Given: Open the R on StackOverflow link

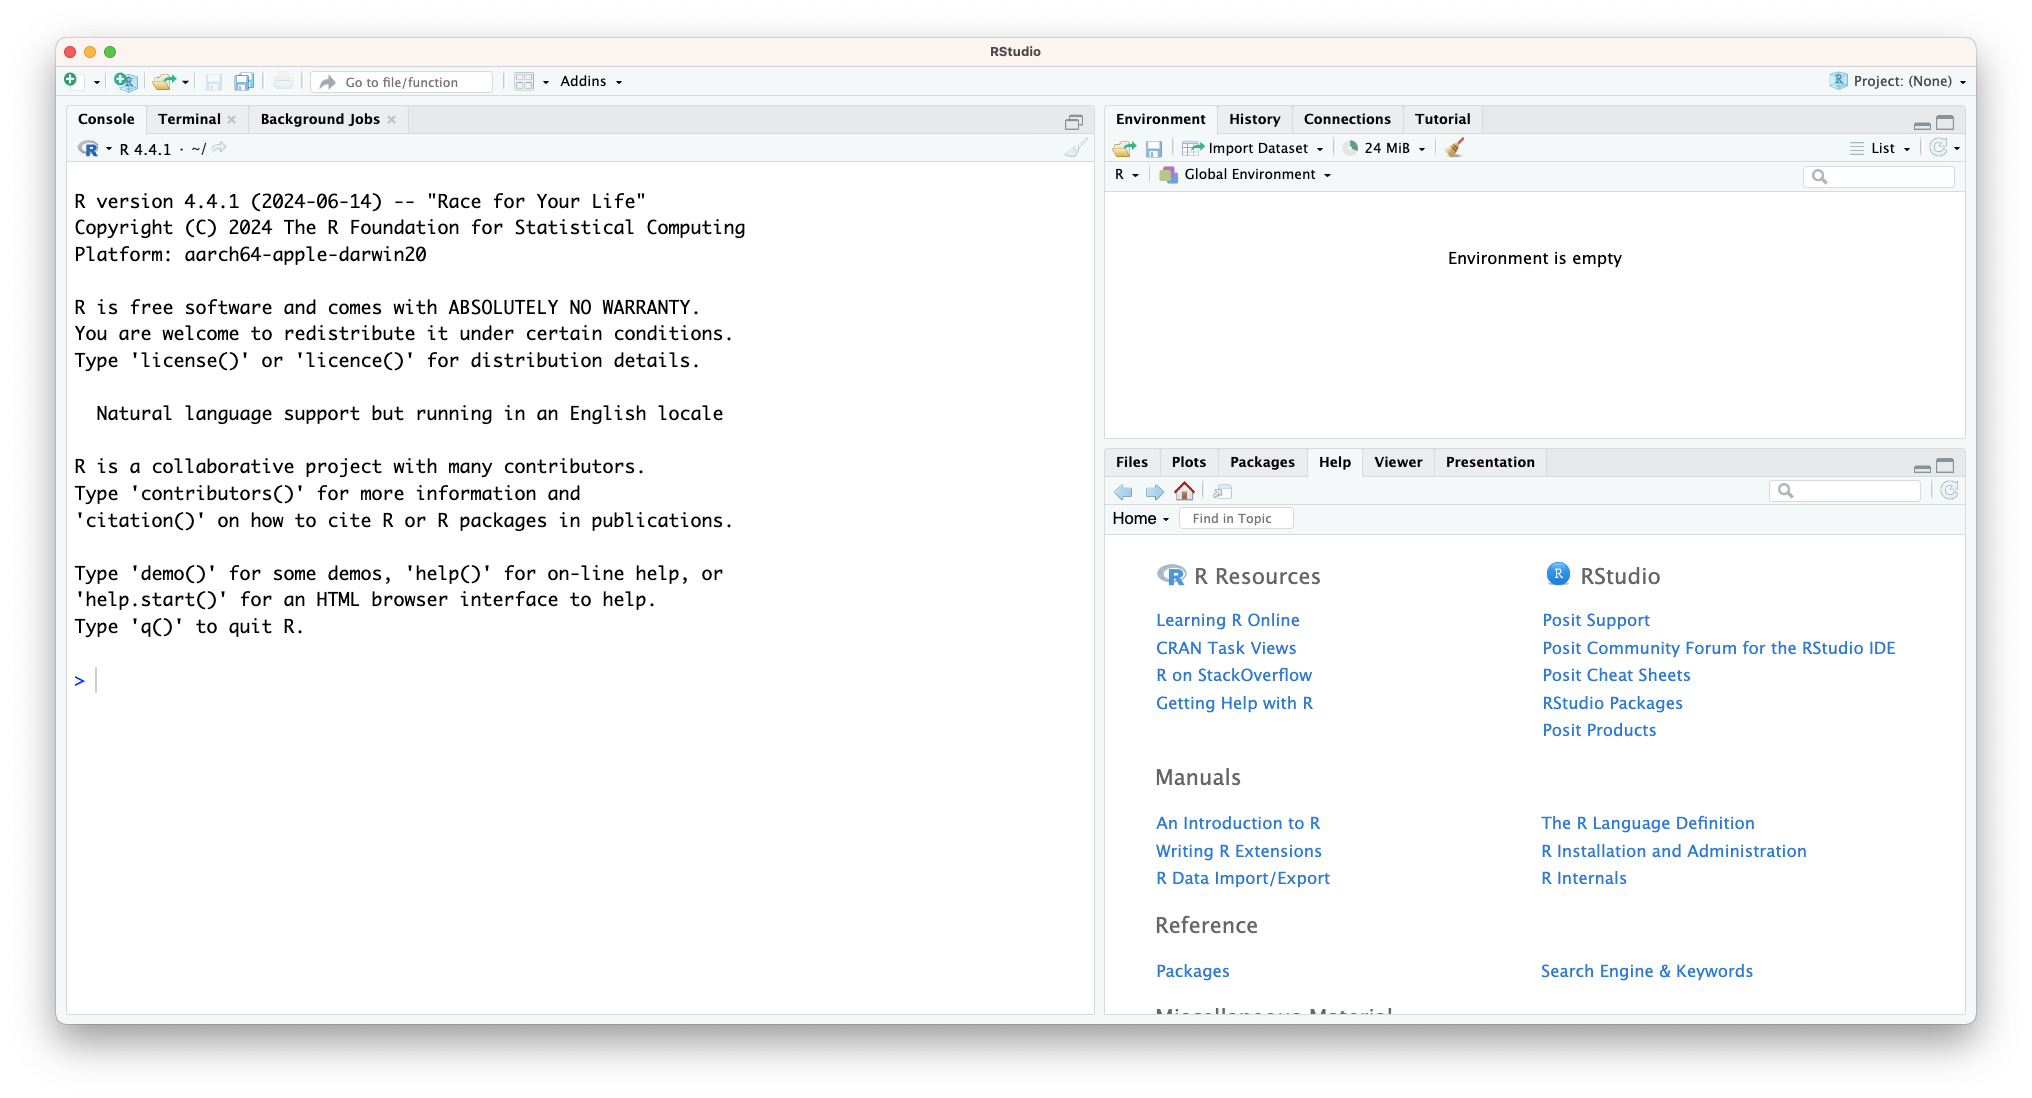Looking at the screenshot, I should click(1234, 675).
